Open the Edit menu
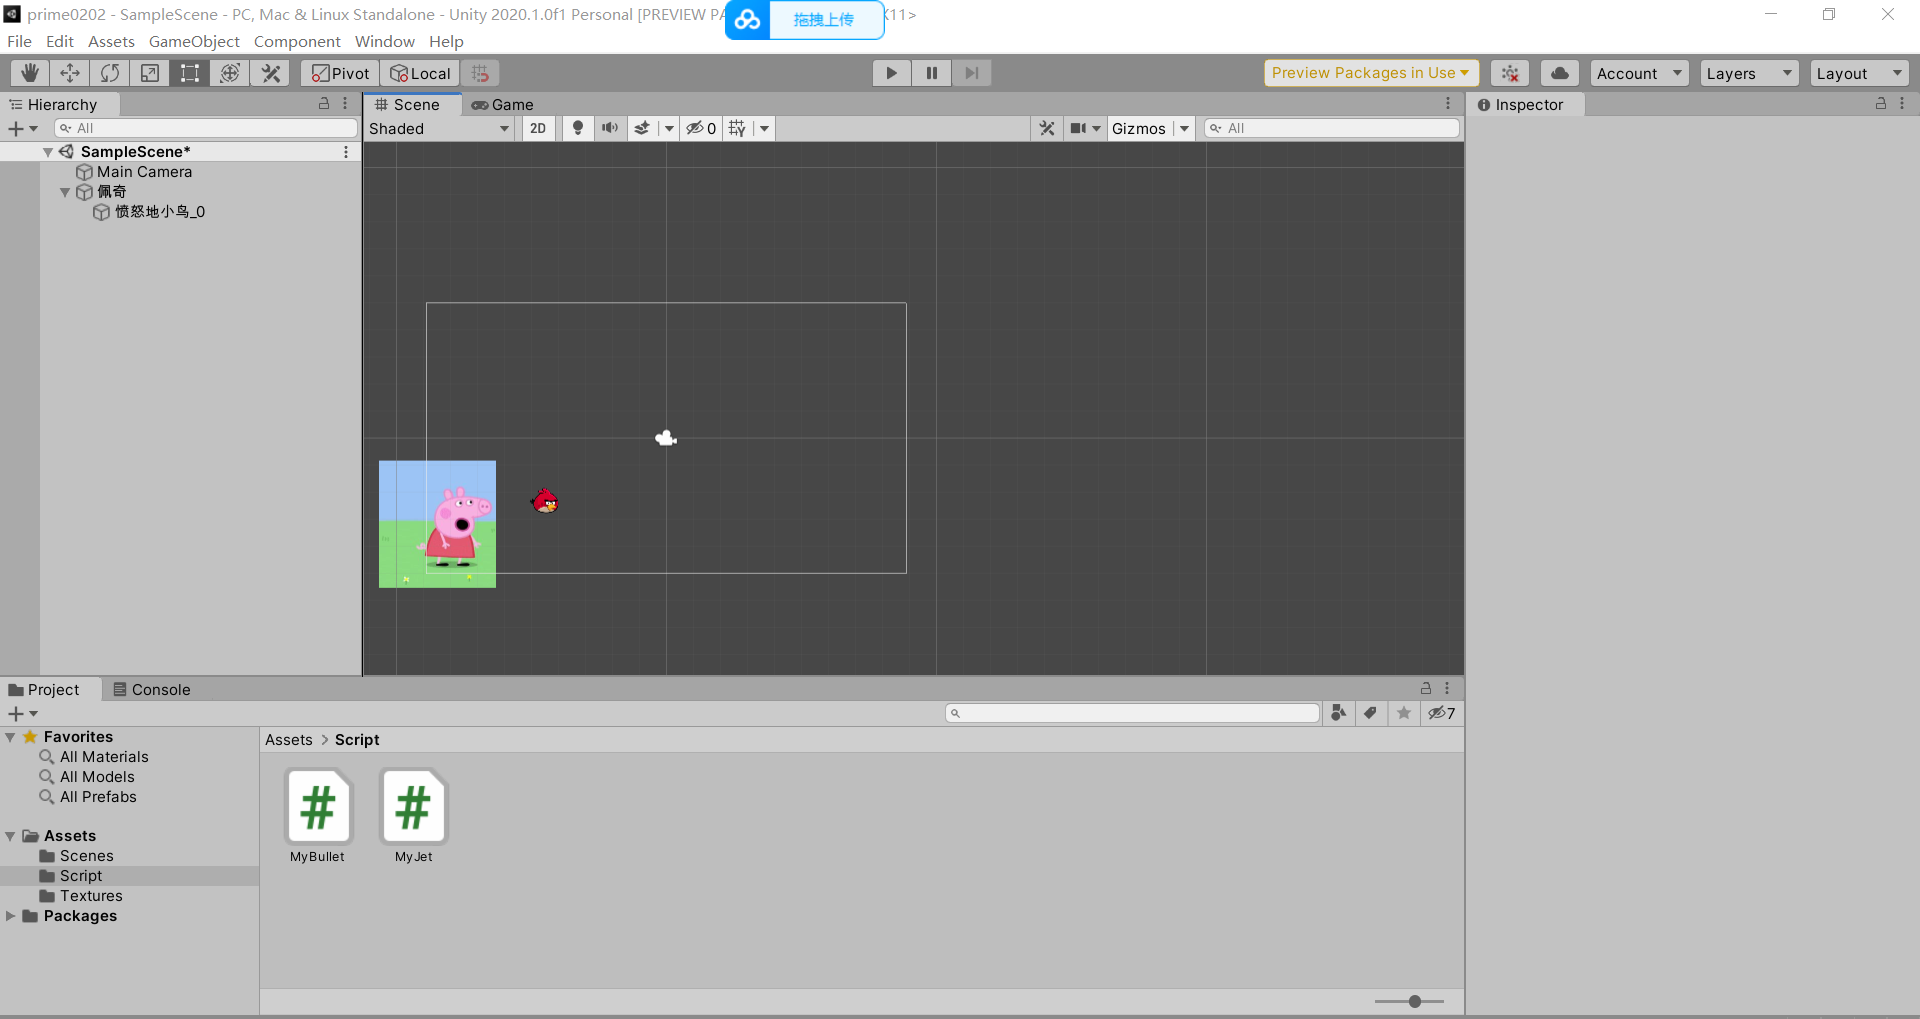The width and height of the screenshot is (1920, 1019). tap(60, 41)
